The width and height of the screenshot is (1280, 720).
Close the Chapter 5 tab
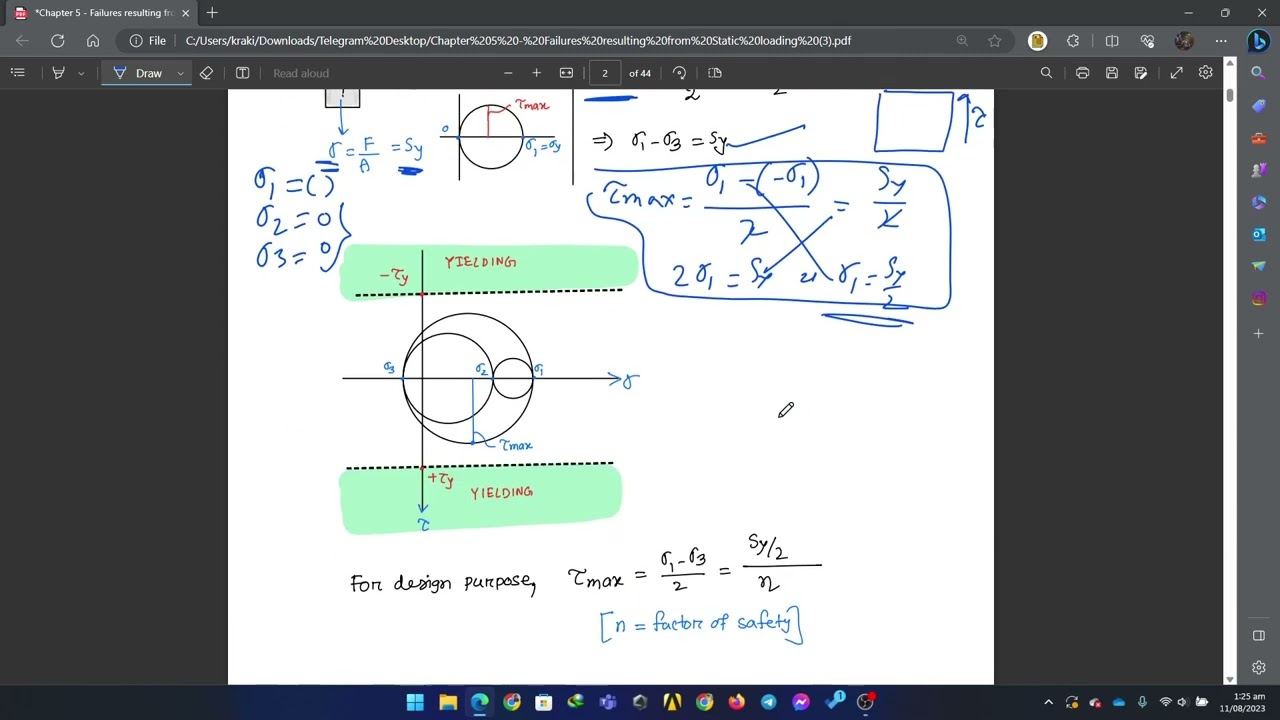tap(185, 13)
